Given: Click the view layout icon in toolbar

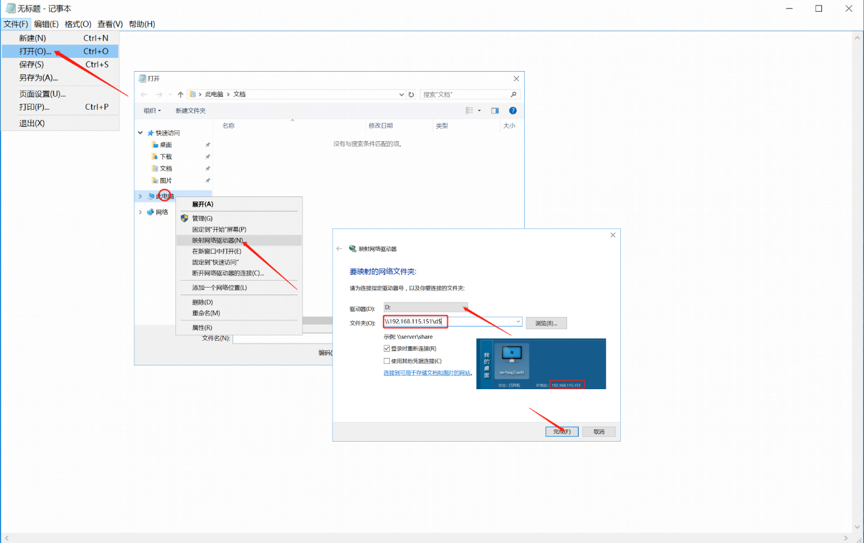Looking at the screenshot, I should (x=469, y=111).
